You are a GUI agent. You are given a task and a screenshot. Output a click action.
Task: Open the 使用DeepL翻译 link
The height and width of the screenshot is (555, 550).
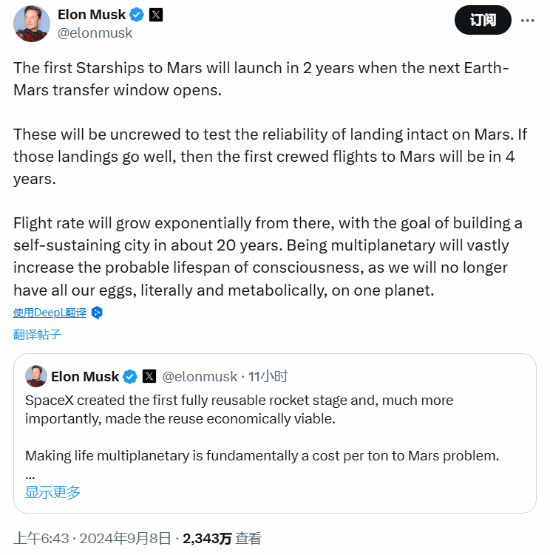click(50, 313)
